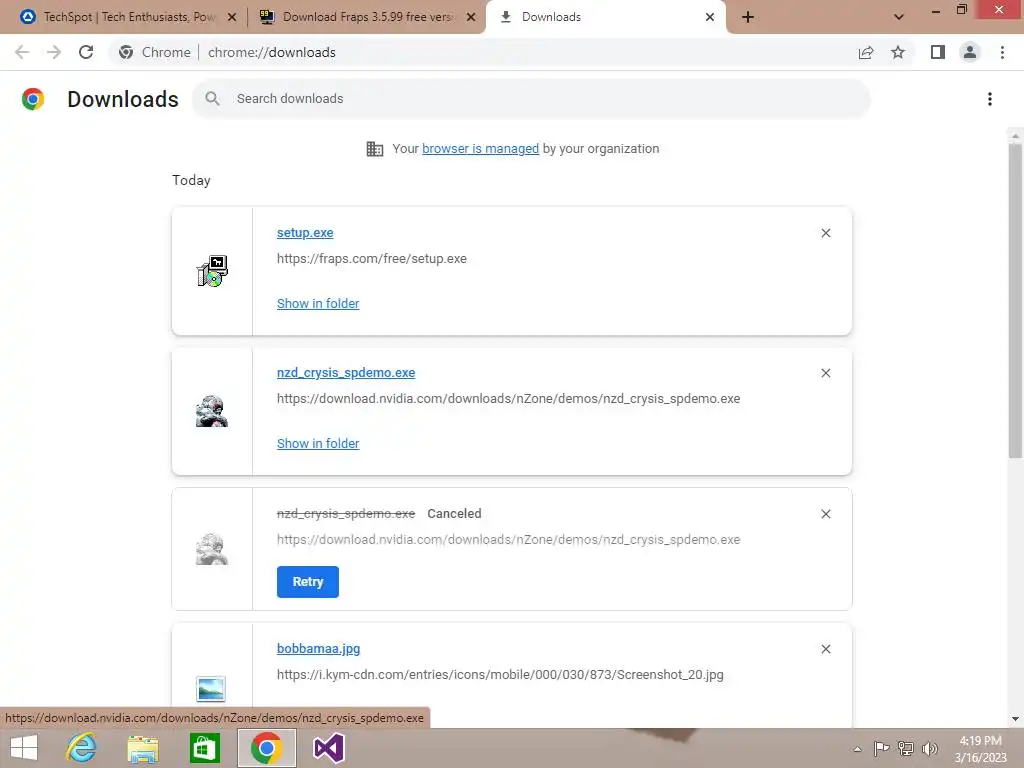Open the setup.exe file link

click(x=305, y=232)
